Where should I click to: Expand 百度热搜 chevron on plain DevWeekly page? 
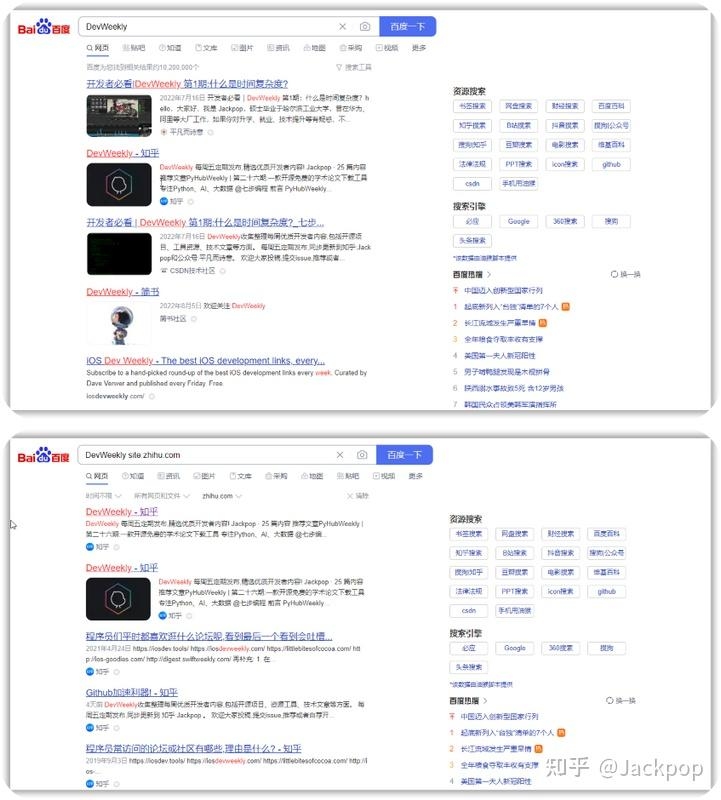click(x=489, y=274)
